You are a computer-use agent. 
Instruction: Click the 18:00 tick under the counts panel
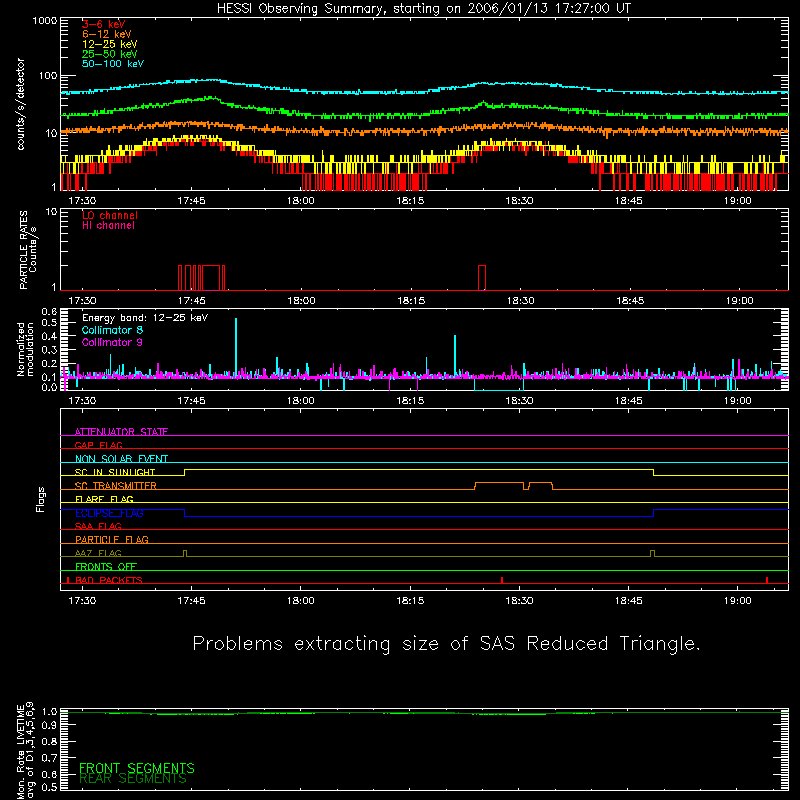pos(301,201)
